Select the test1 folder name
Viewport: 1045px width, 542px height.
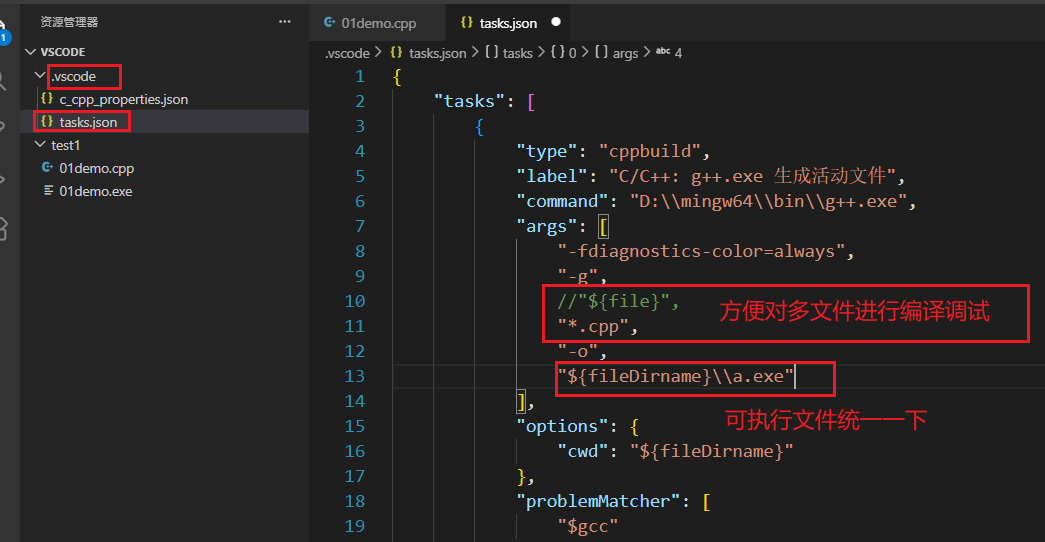[65, 145]
